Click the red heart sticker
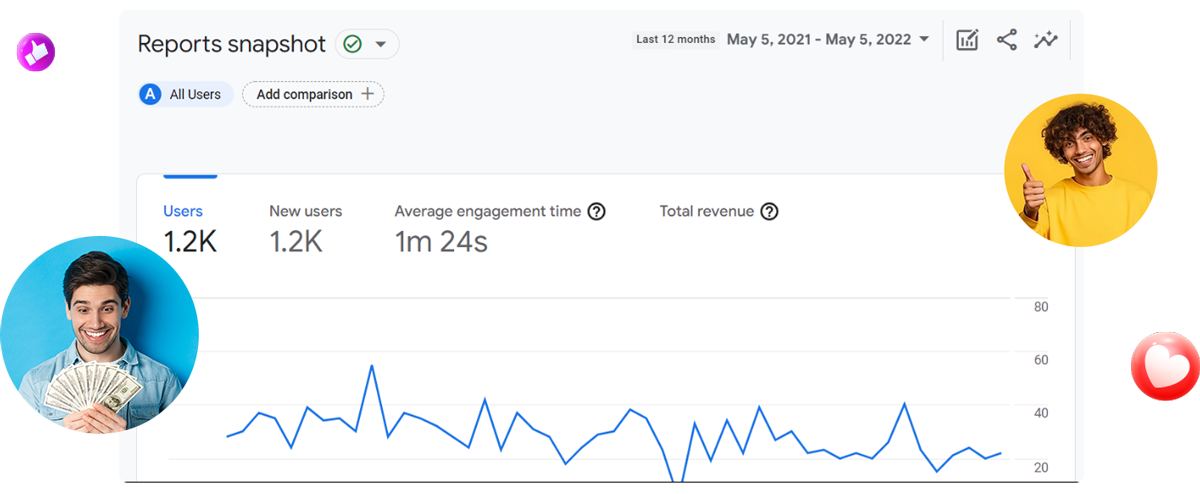1200x494 pixels. [1165, 367]
